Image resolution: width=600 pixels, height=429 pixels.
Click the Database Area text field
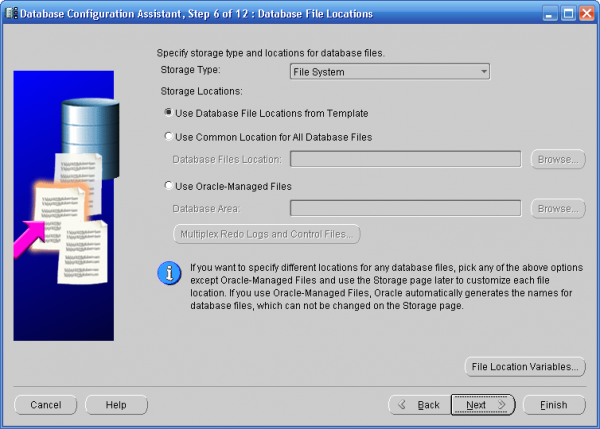click(406, 209)
